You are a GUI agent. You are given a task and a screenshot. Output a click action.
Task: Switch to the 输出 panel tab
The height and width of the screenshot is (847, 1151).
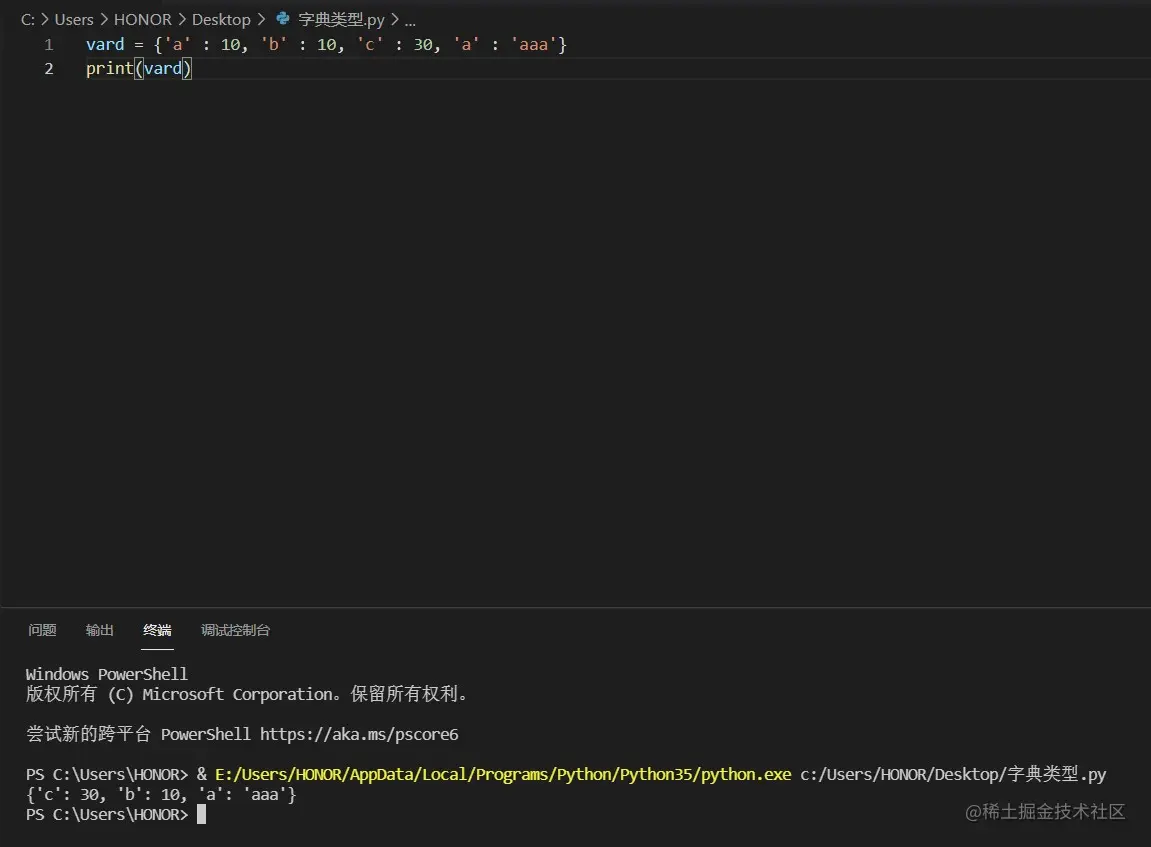click(x=100, y=630)
